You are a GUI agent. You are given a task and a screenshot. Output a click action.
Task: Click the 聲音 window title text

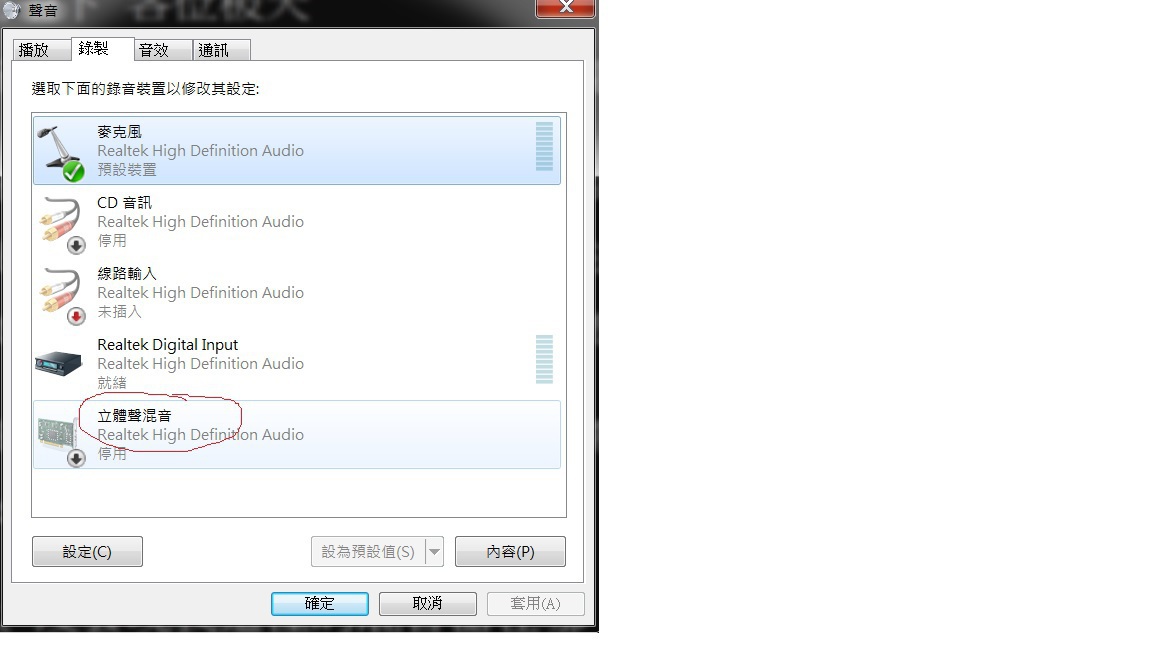click(x=43, y=10)
